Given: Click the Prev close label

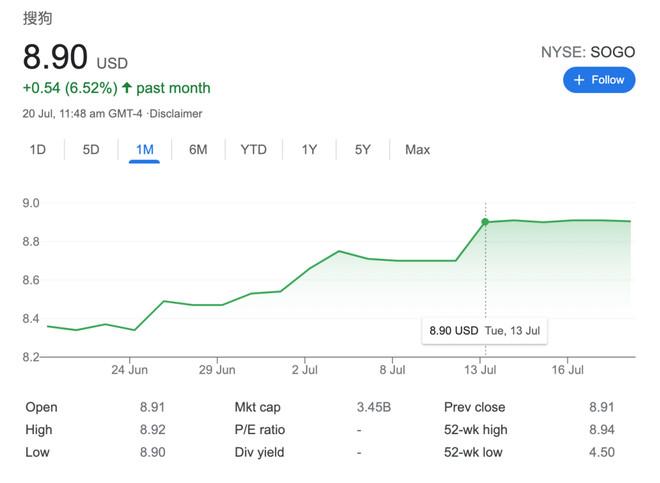Looking at the screenshot, I should (x=474, y=407).
